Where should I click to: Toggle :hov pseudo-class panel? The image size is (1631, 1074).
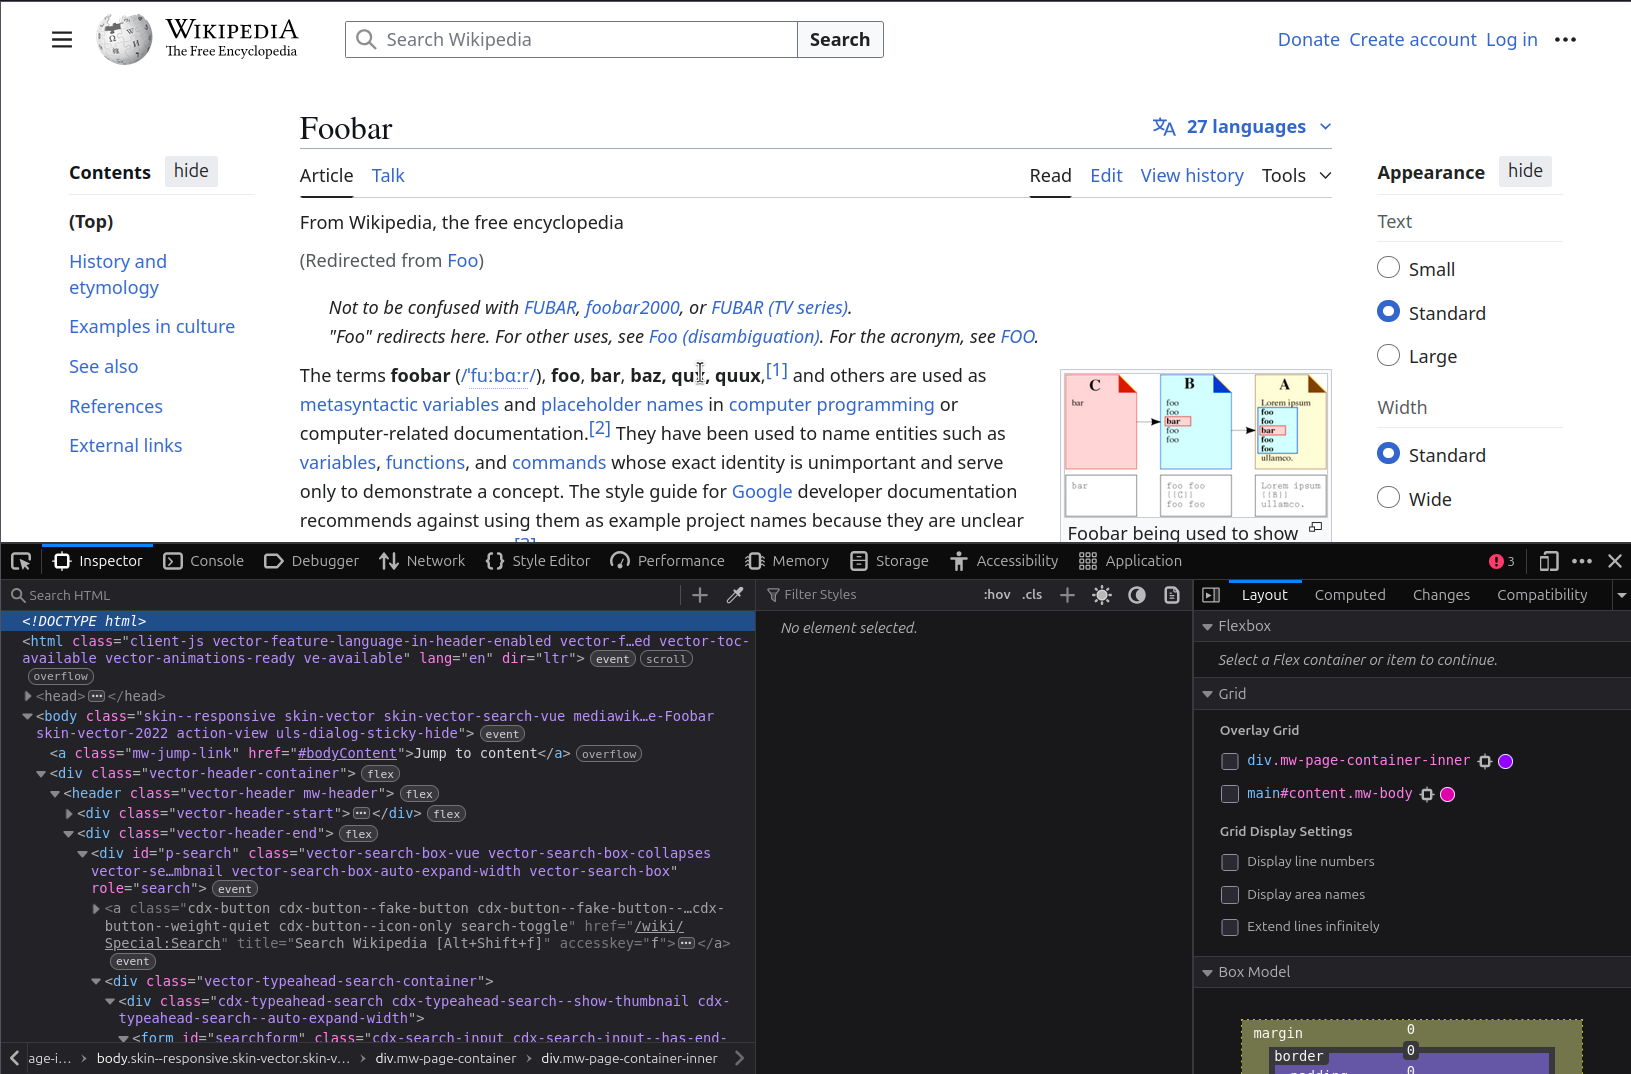click(x=997, y=594)
